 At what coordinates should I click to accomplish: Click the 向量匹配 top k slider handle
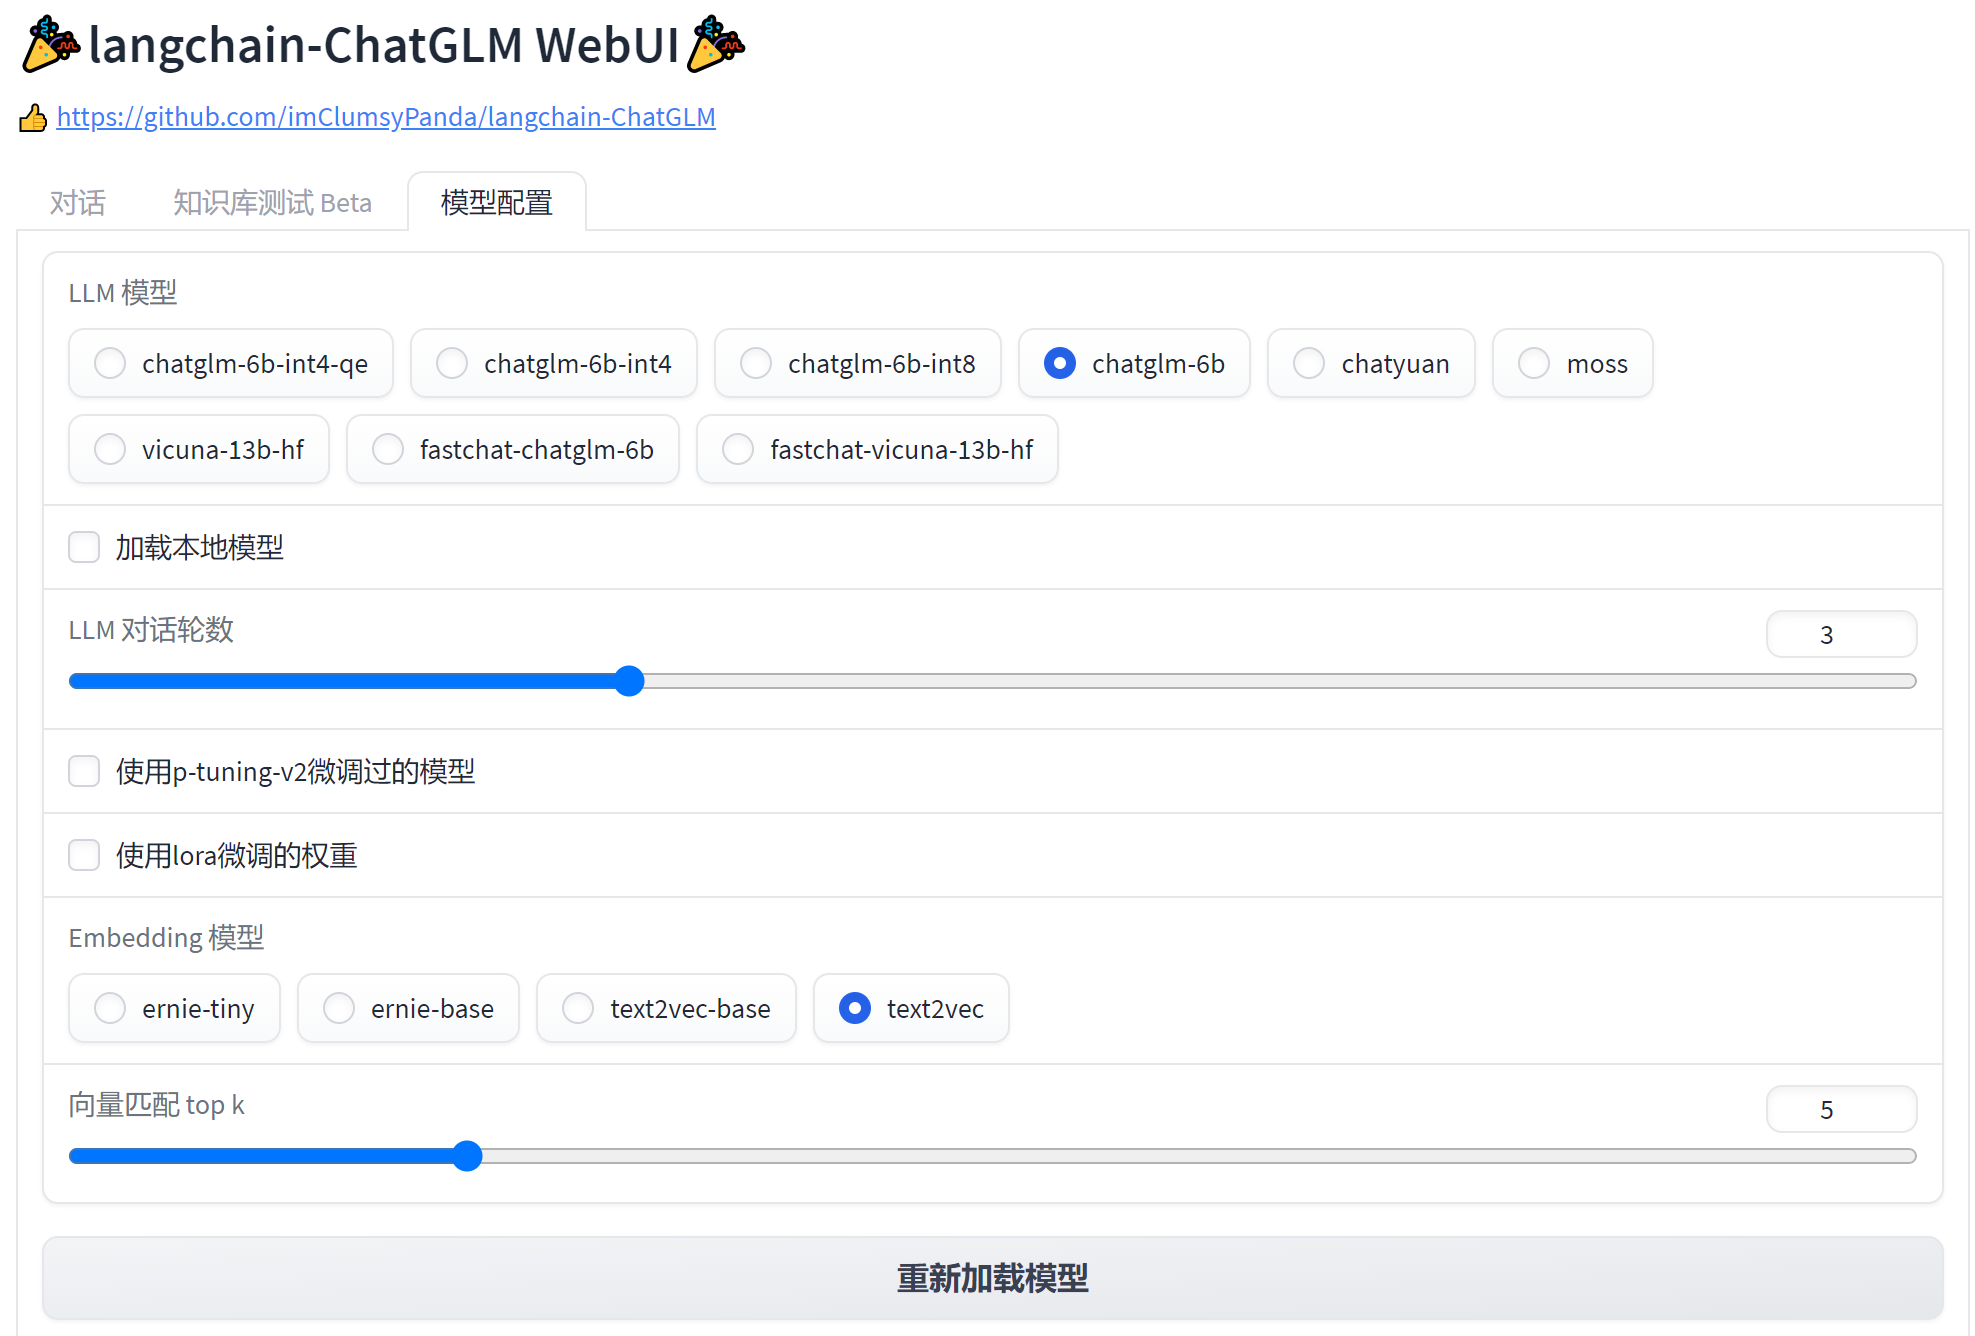467,1156
